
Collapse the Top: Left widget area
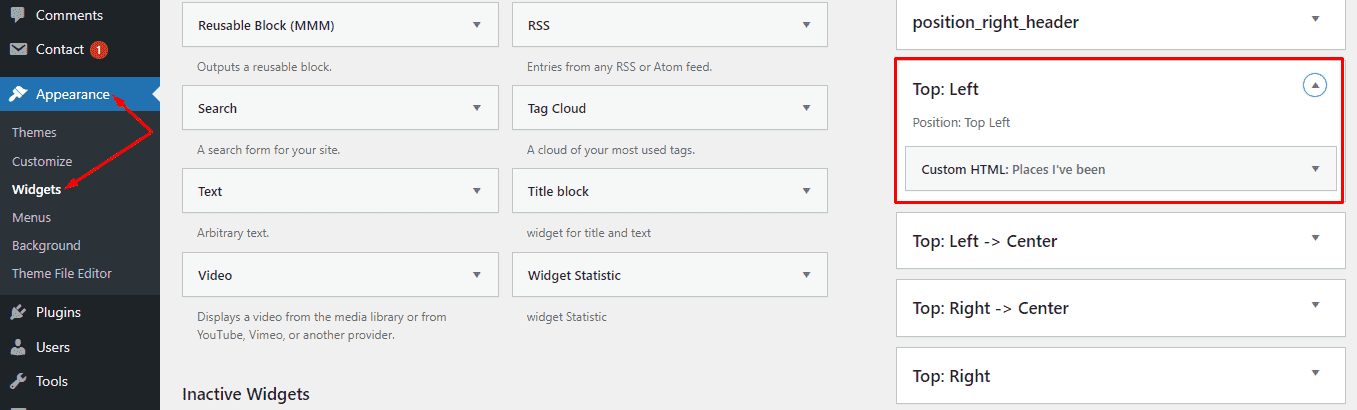coord(1315,86)
